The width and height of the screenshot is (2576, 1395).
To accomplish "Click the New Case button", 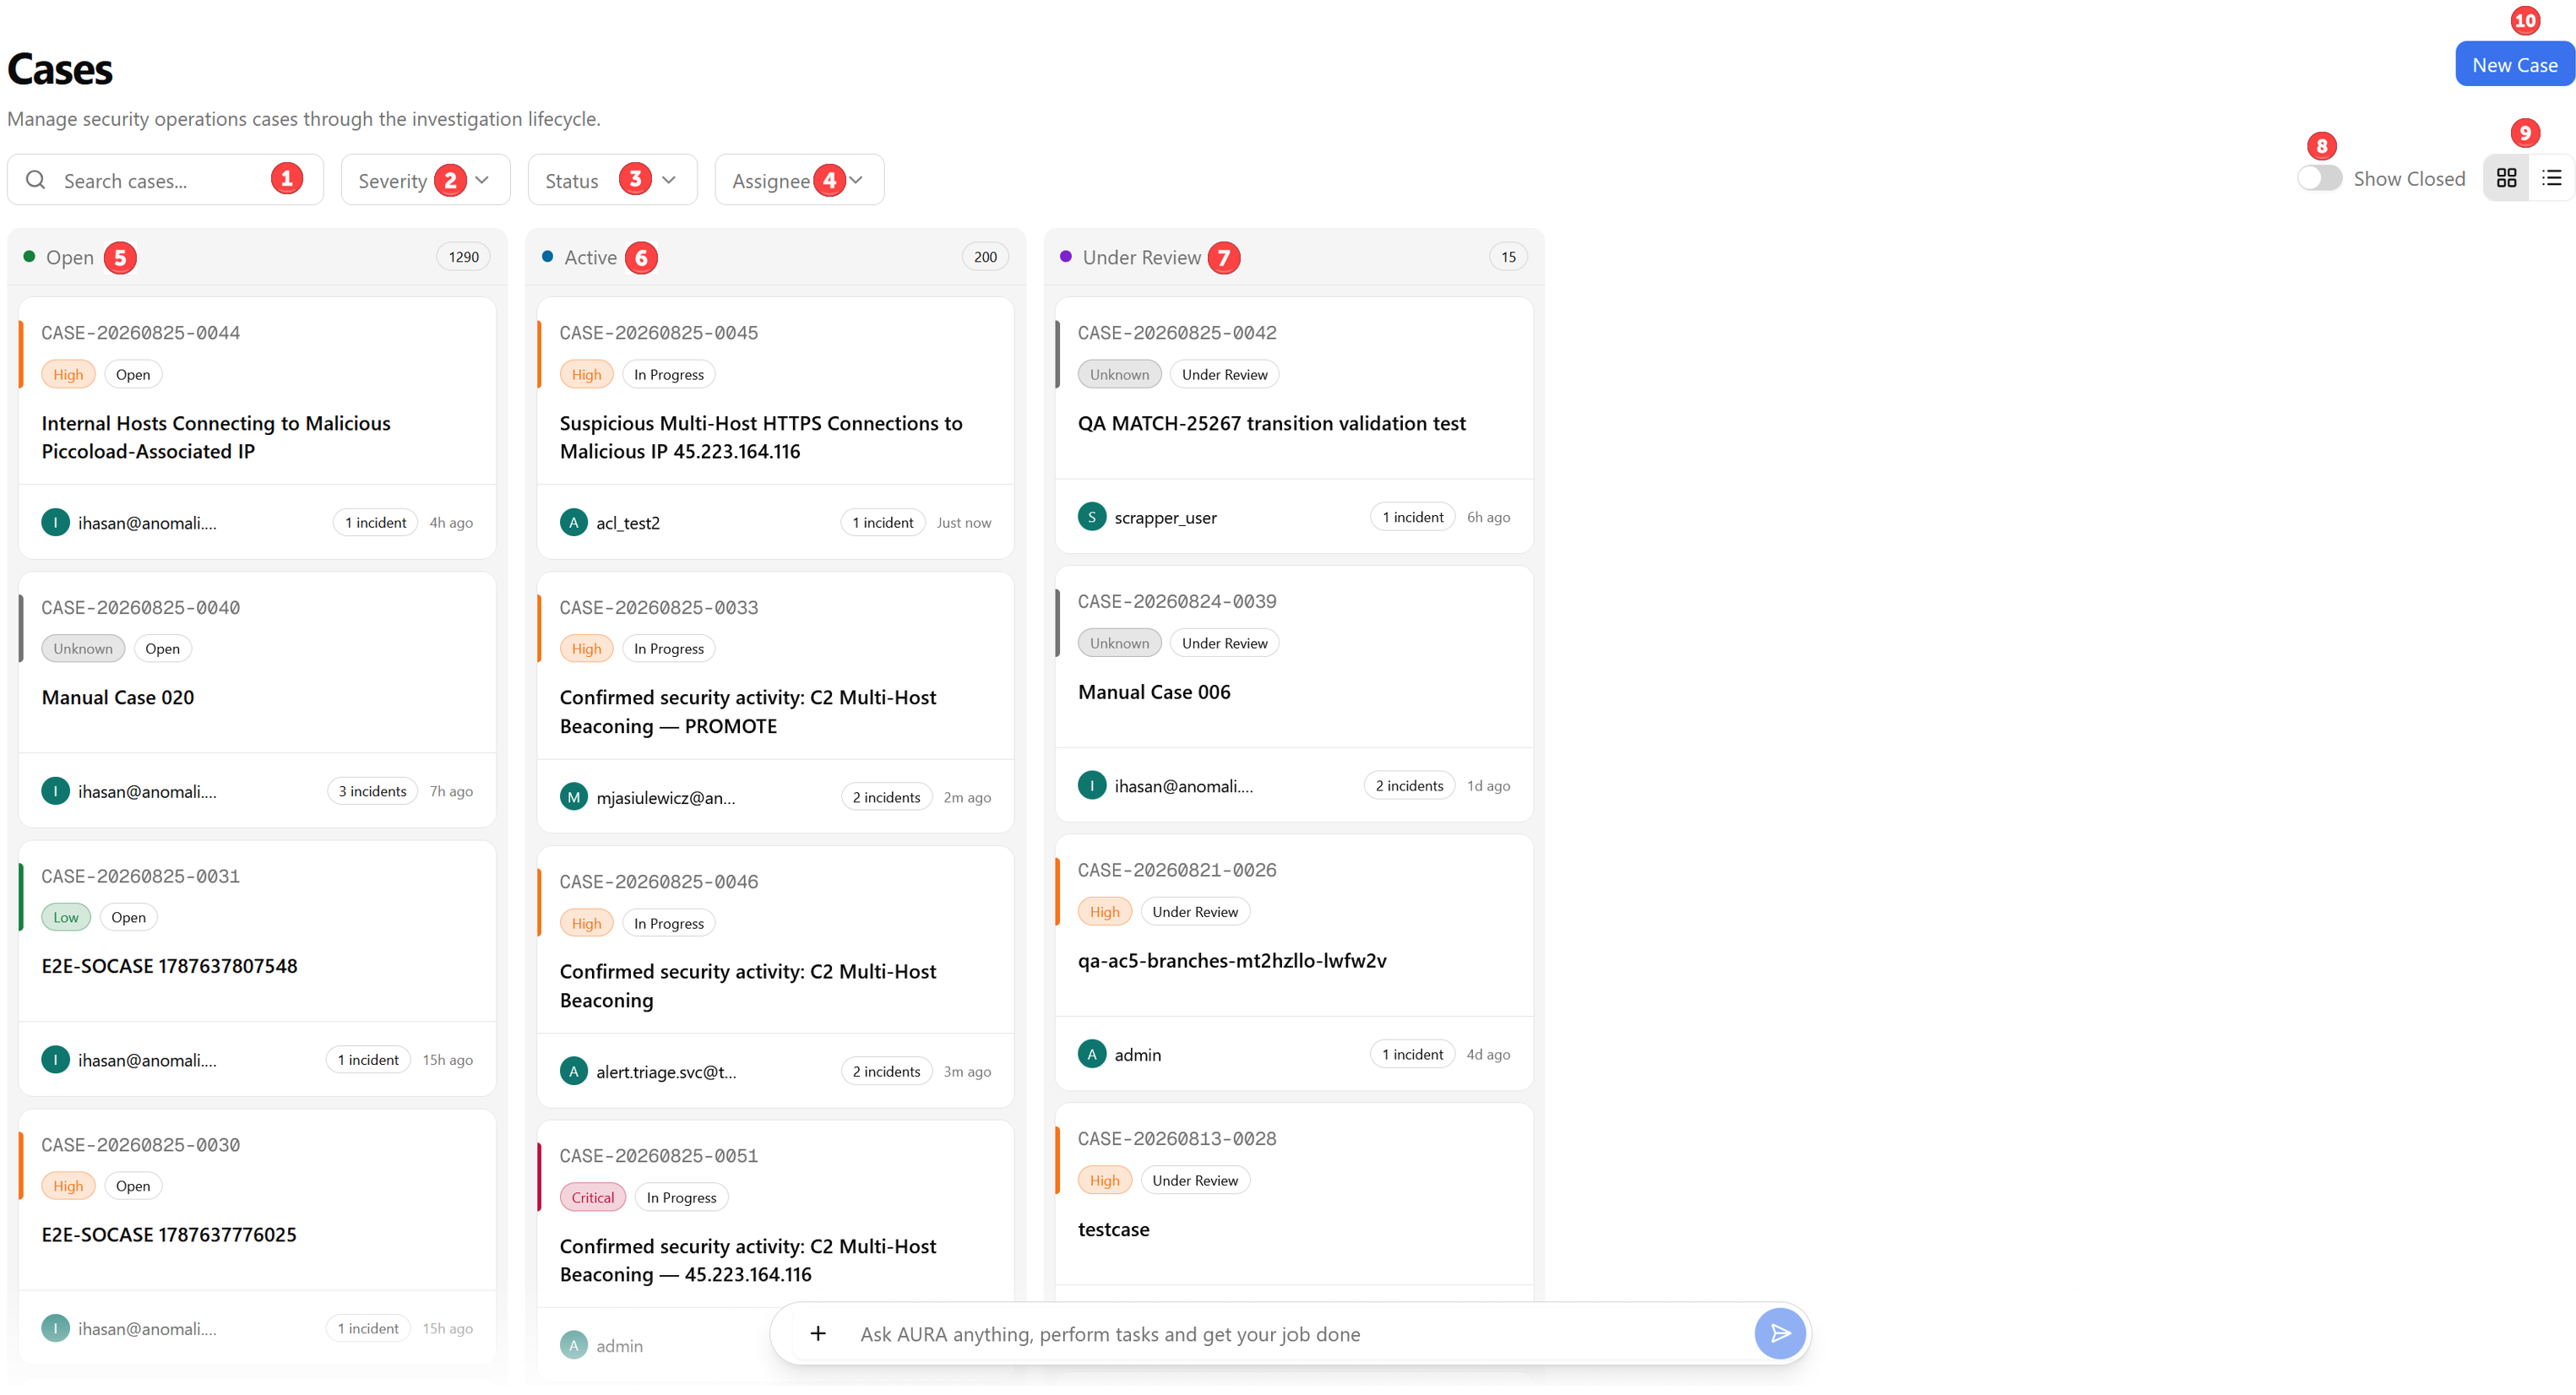I will click(2514, 65).
